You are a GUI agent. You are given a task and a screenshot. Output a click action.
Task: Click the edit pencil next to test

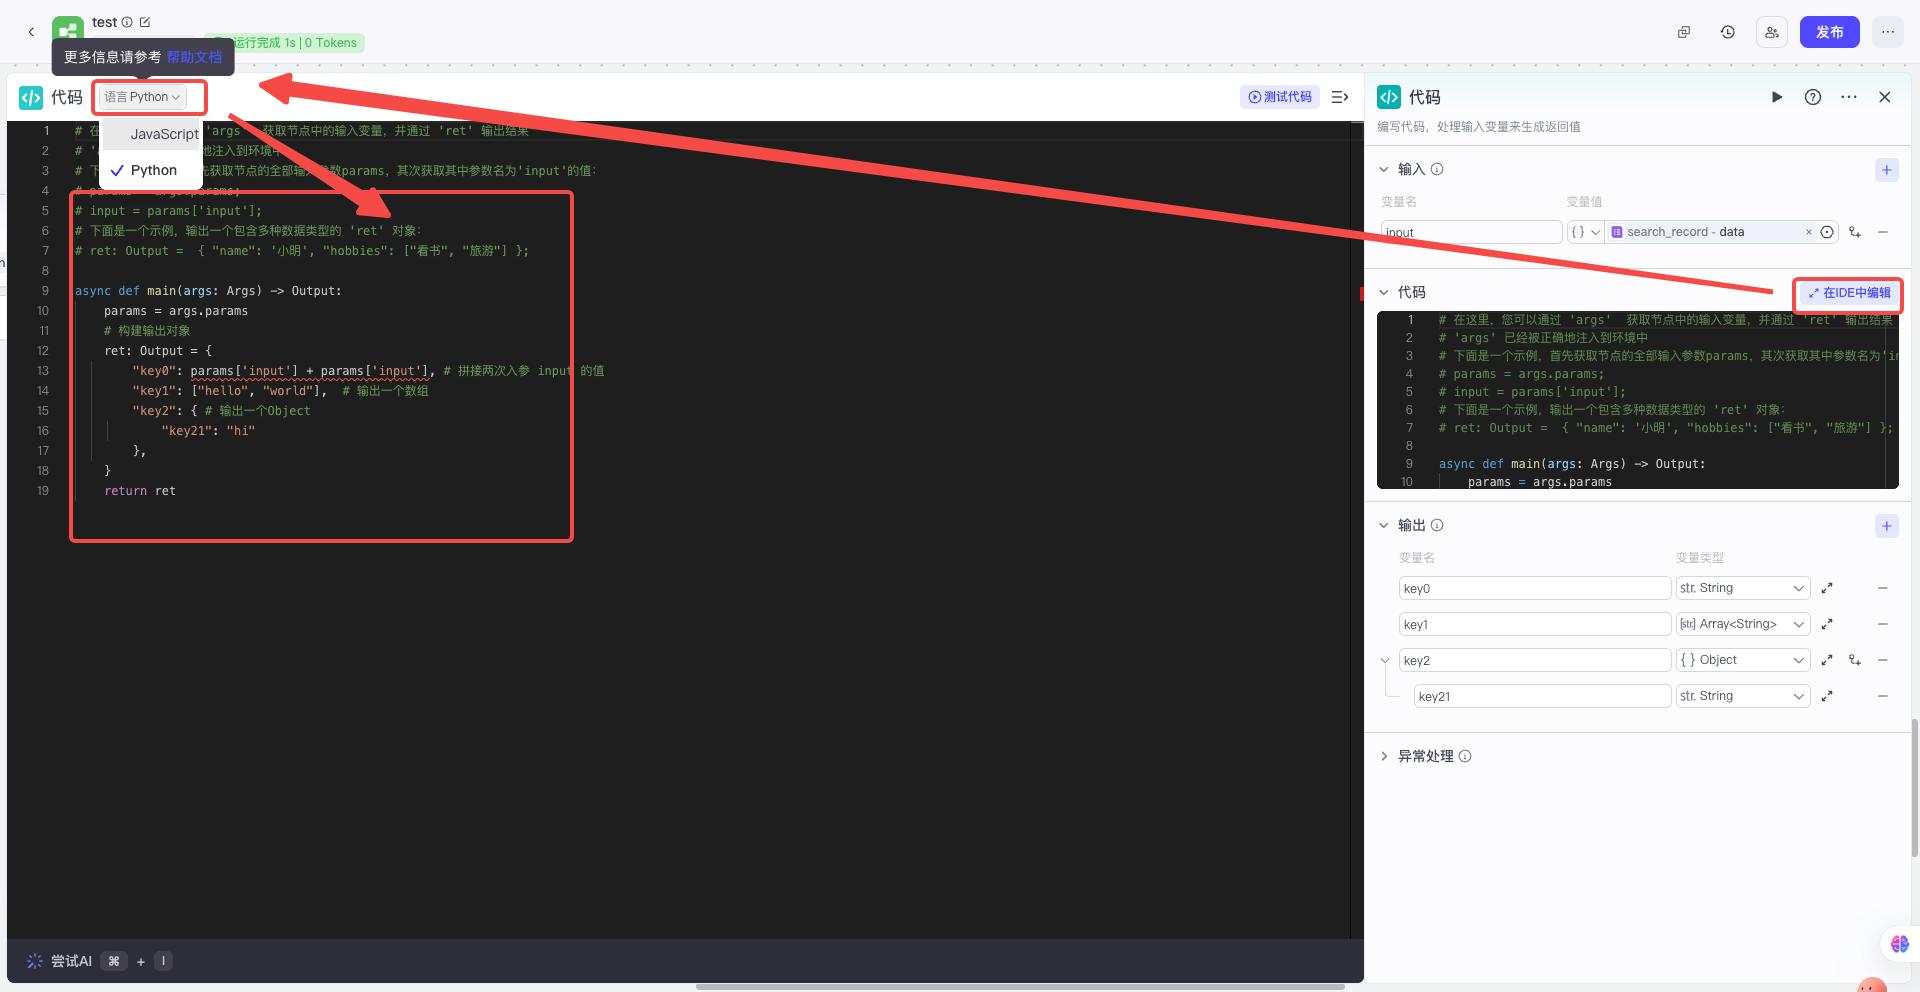click(145, 22)
